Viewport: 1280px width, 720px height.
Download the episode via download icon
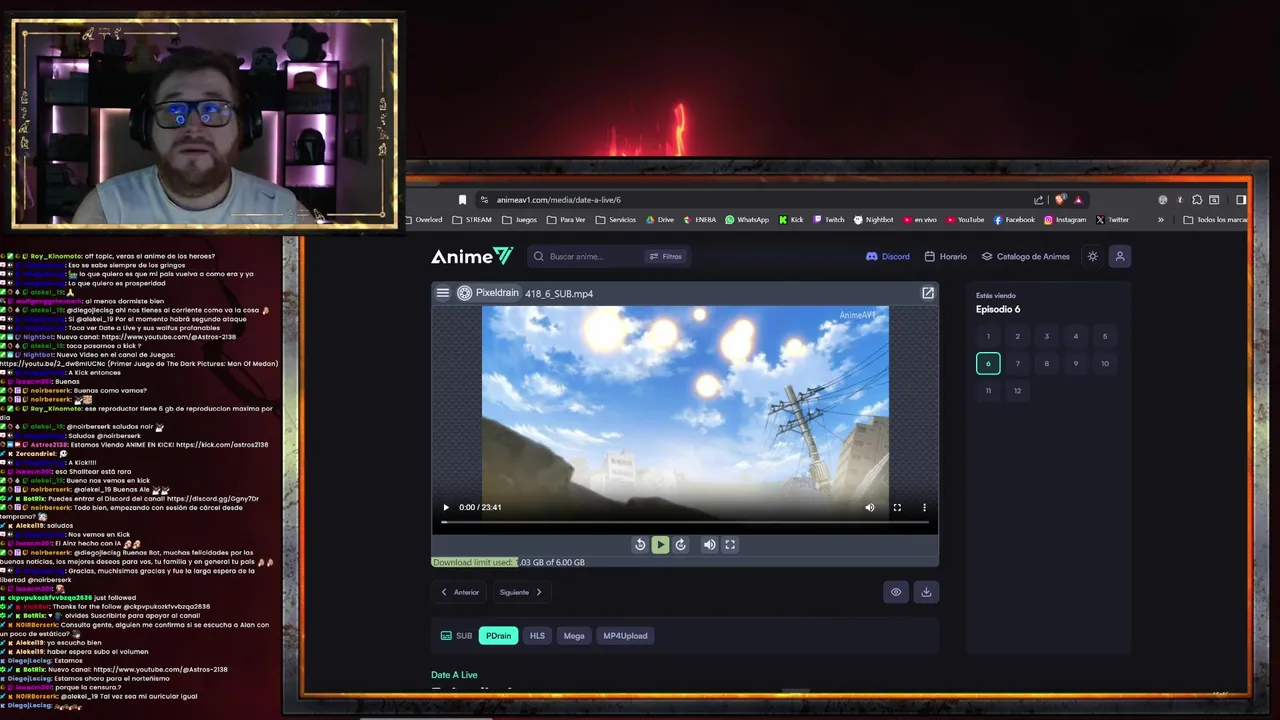[x=926, y=592]
